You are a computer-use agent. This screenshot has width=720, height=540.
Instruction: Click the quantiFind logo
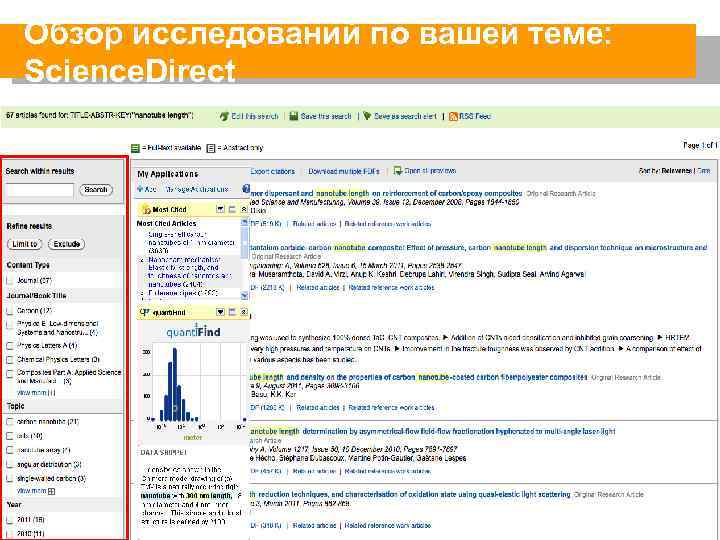[193, 331]
